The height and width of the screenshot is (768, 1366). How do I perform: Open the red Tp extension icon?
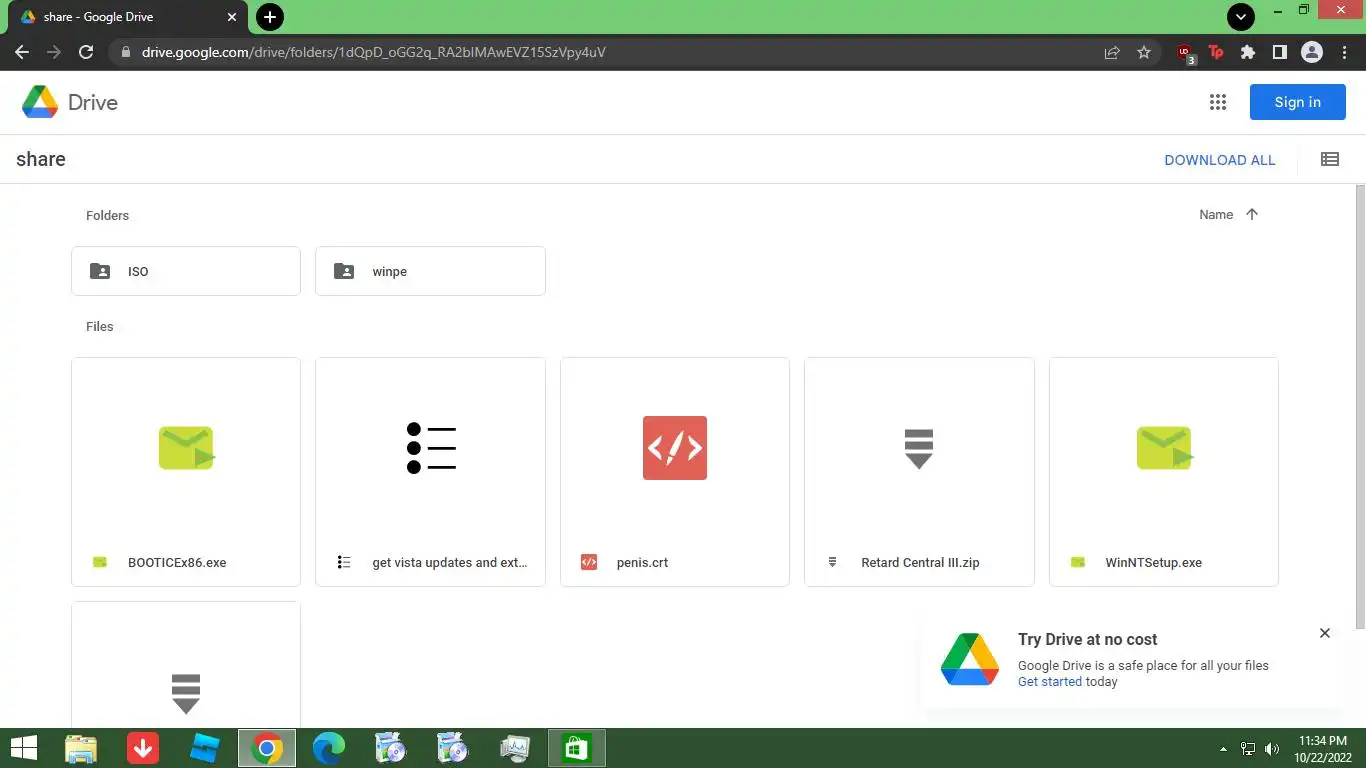coord(1216,52)
